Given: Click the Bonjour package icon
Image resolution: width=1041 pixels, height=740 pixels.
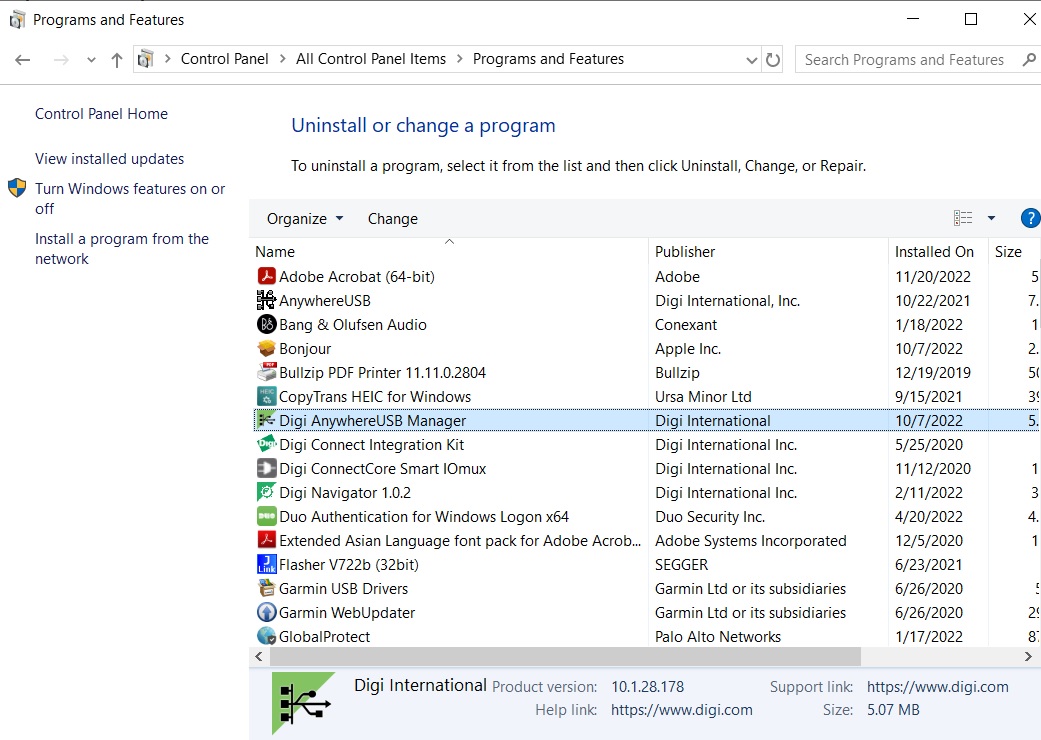Looking at the screenshot, I should [x=266, y=348].
